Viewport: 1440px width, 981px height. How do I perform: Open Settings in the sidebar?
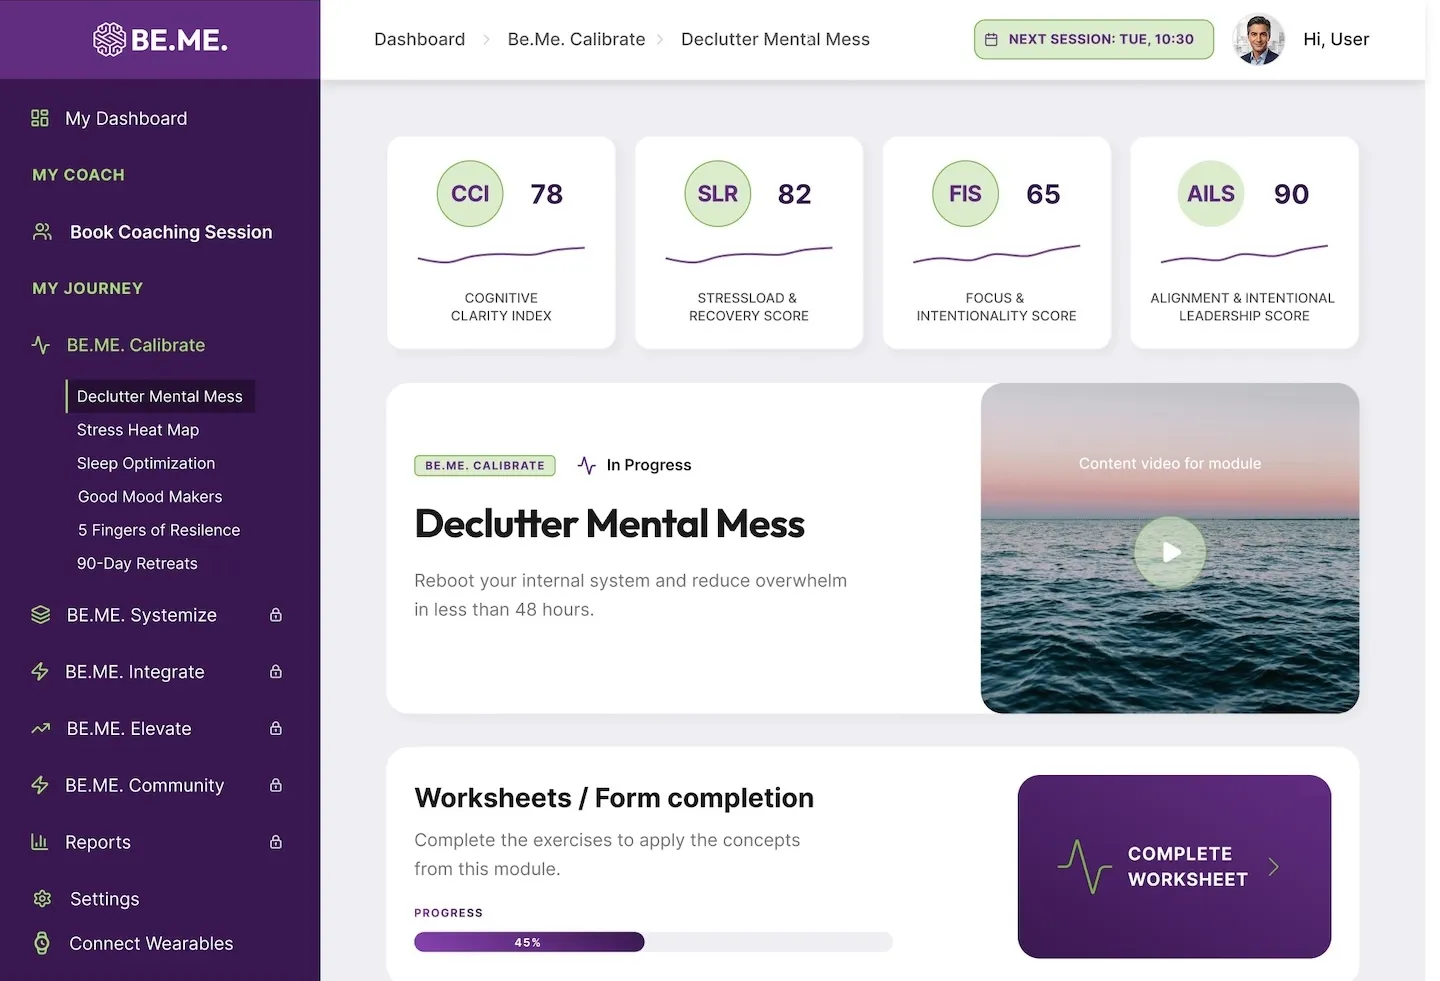[105, 899]
